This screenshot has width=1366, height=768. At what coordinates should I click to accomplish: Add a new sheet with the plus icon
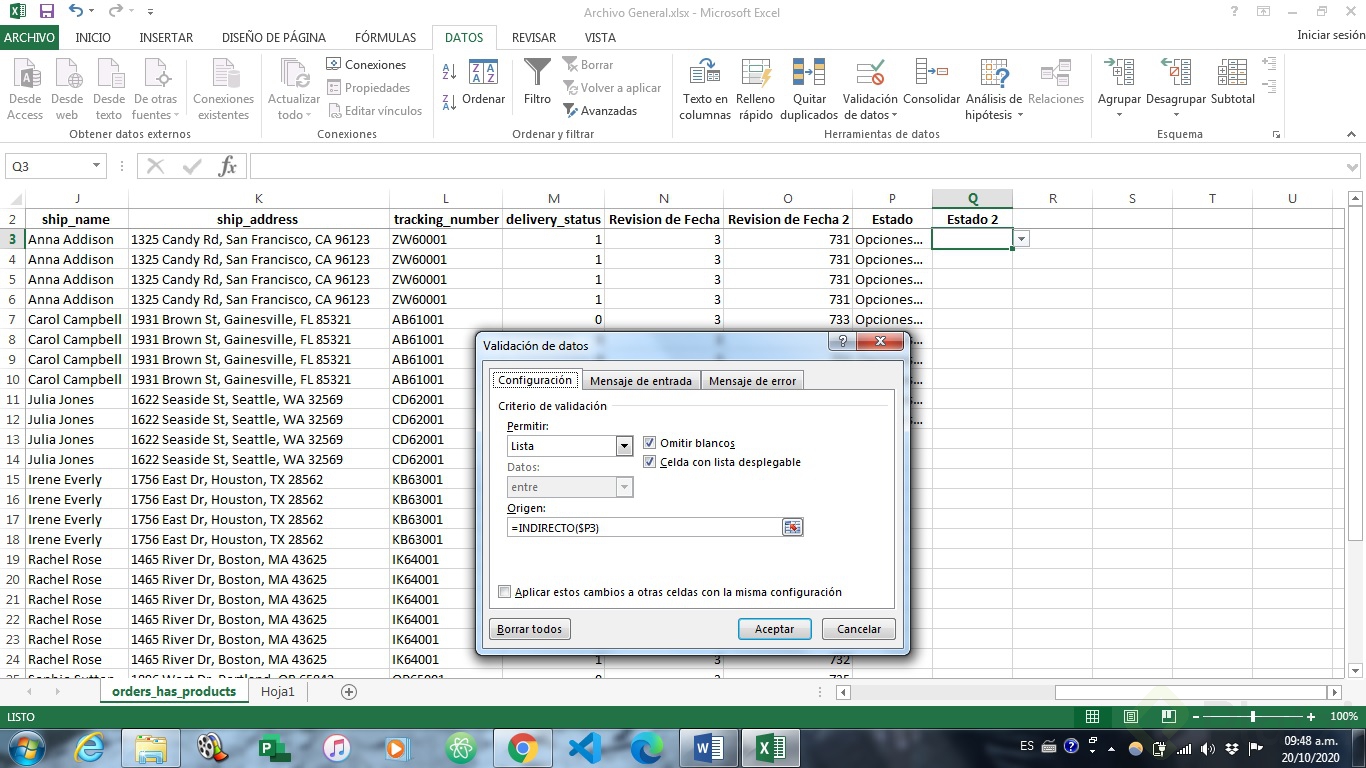pyautogui.click(x=349, y=691)
